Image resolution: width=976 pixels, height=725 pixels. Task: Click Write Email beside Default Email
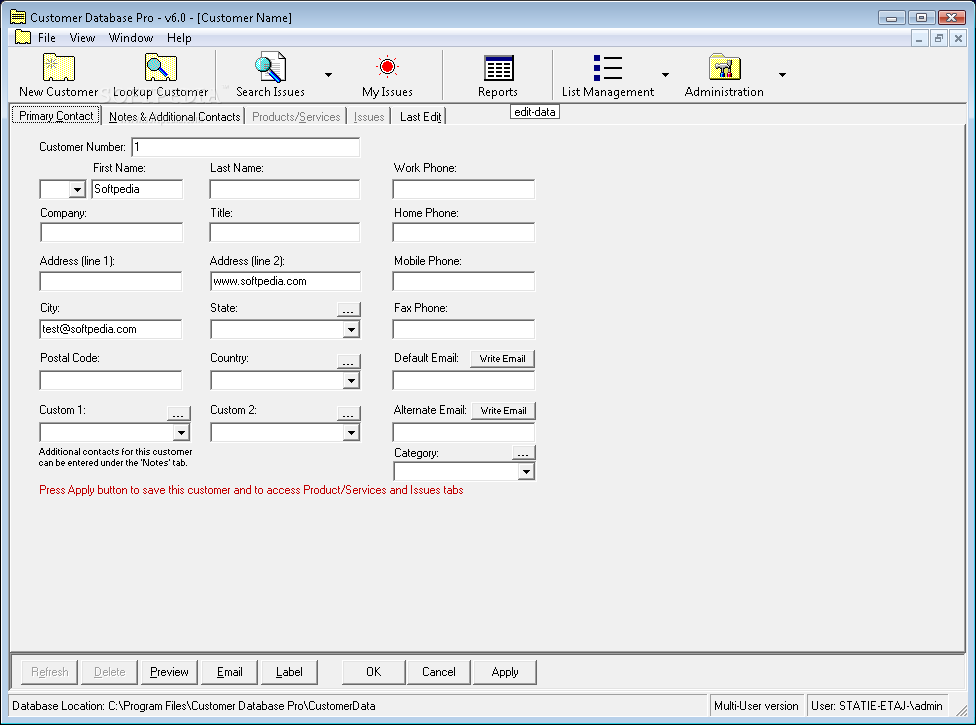(x=502, y=358)
